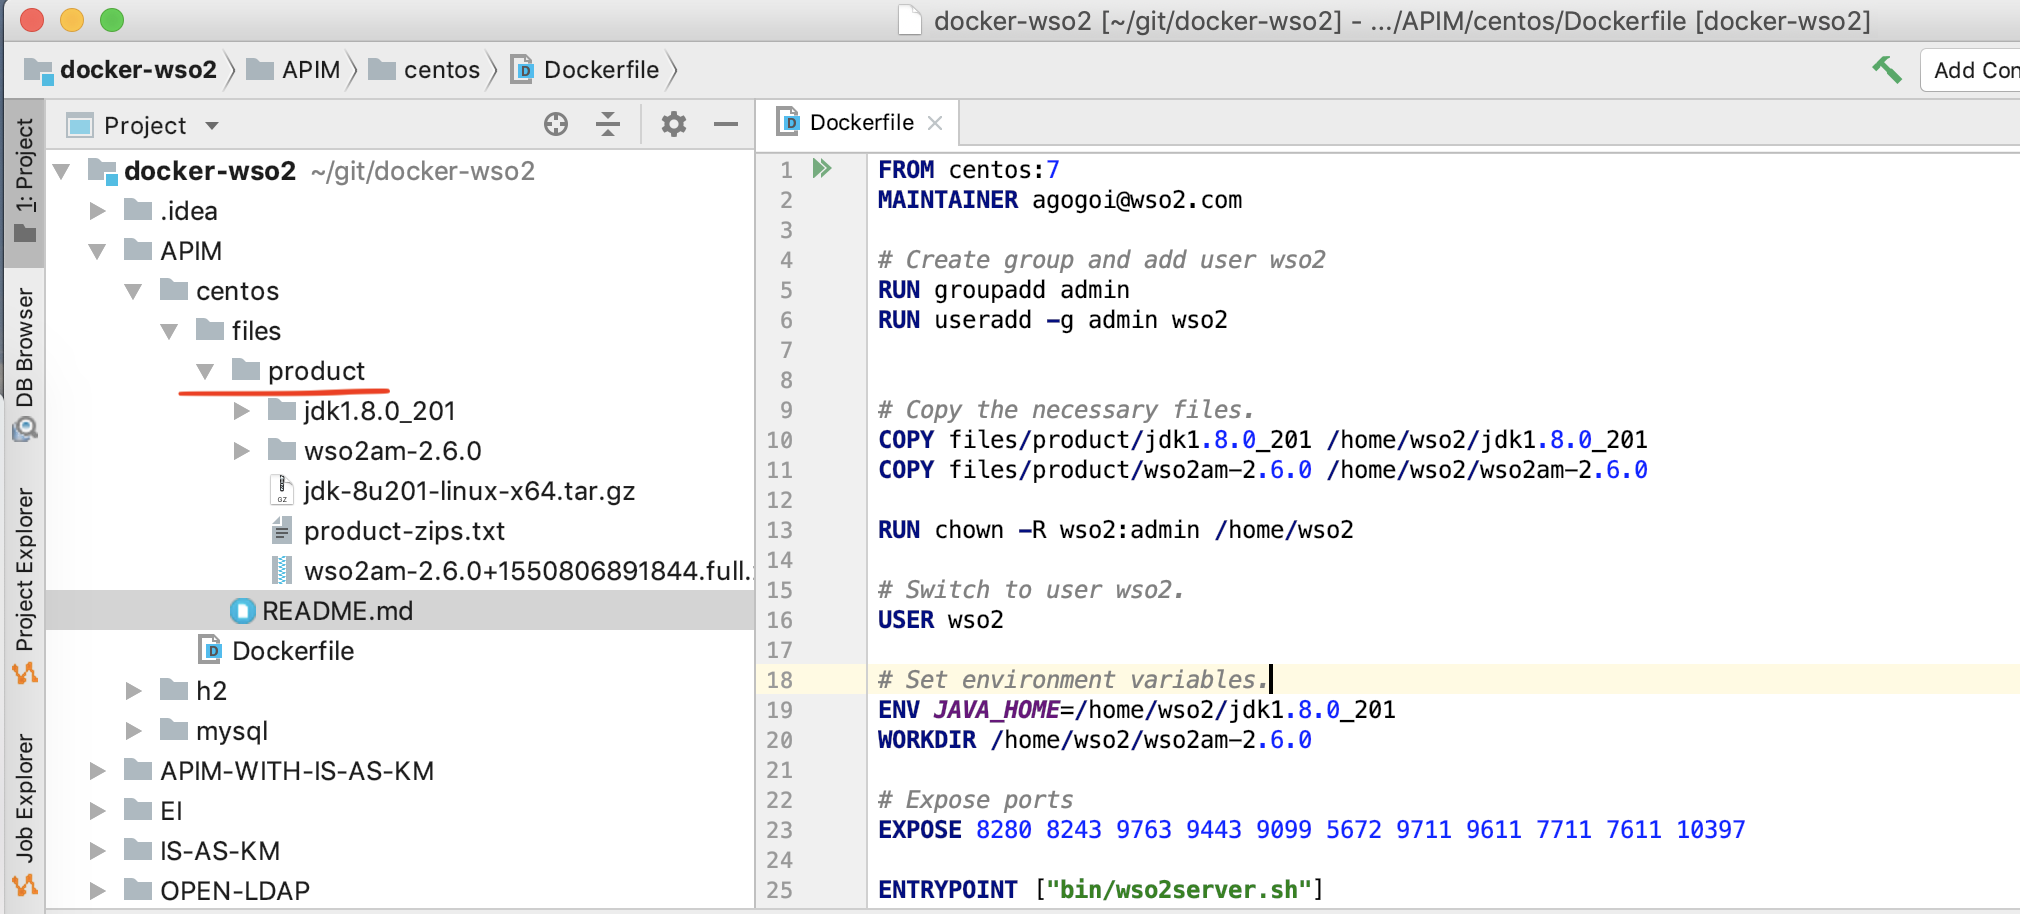Expand the wso2am-2.6.0 folder
Image resolution: width=2020 pixels, height=914 pixels.
pos(241,451)
